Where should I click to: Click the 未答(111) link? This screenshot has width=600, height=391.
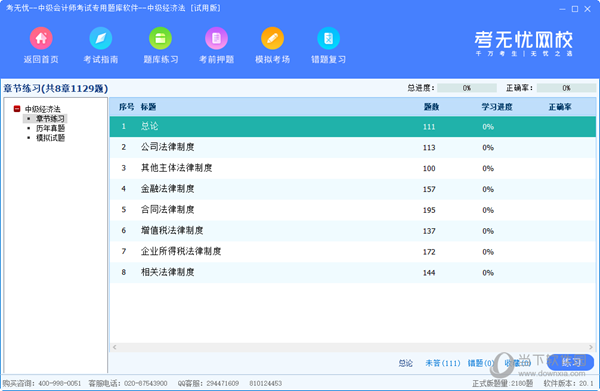coord(443,363)
